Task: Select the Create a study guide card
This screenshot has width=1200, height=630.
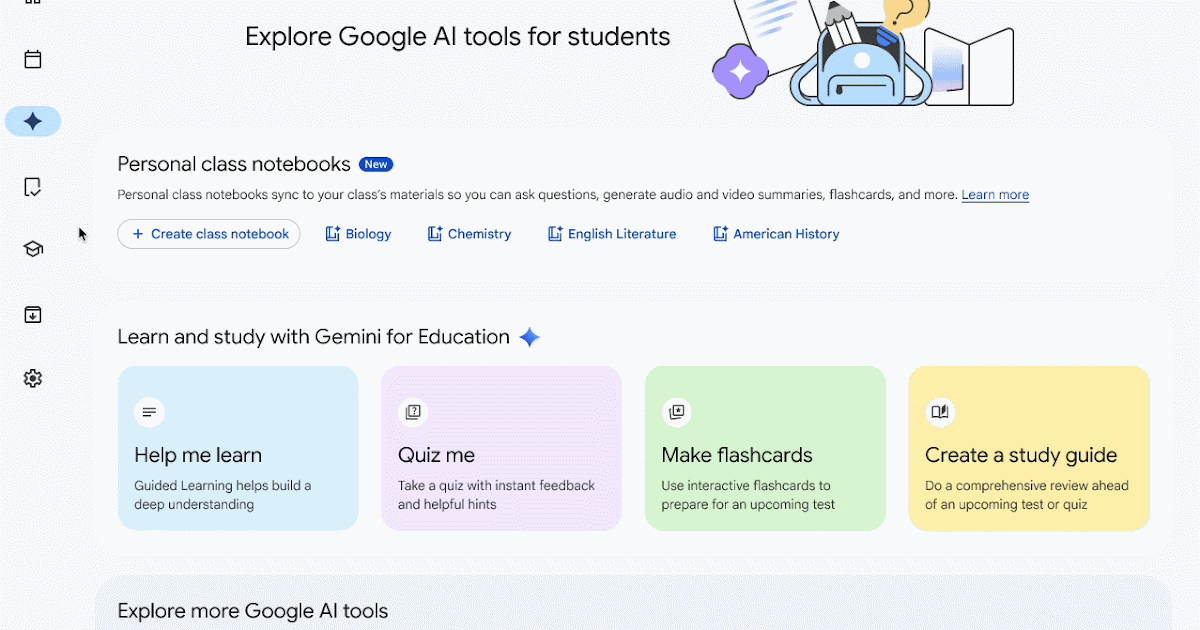Action: 1029,448
